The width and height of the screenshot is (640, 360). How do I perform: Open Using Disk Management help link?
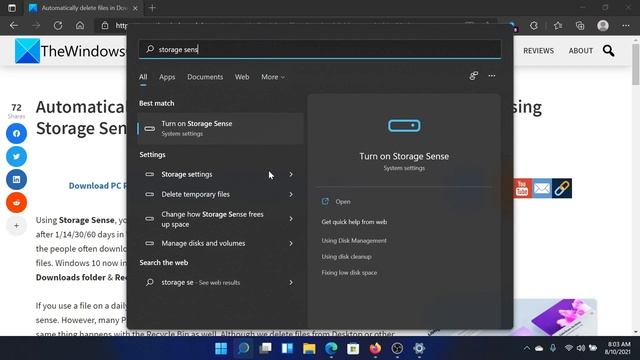click(354, 241)
